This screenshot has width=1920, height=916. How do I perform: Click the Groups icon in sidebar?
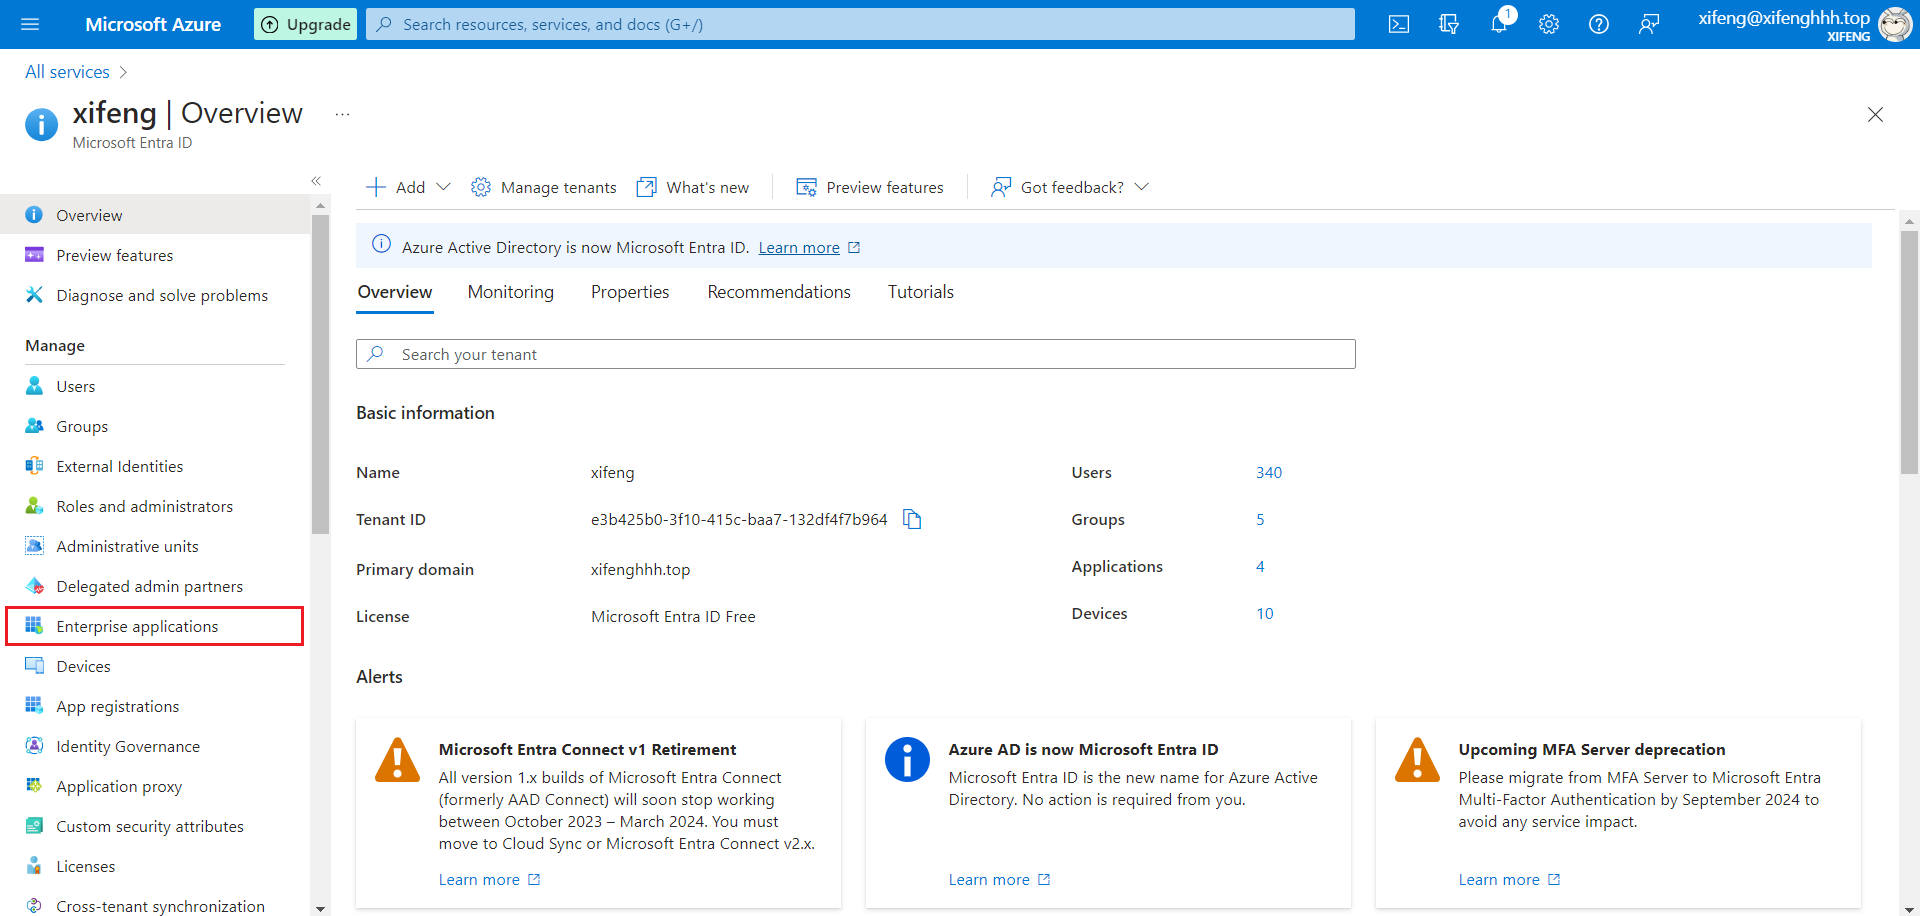[34, 426]
